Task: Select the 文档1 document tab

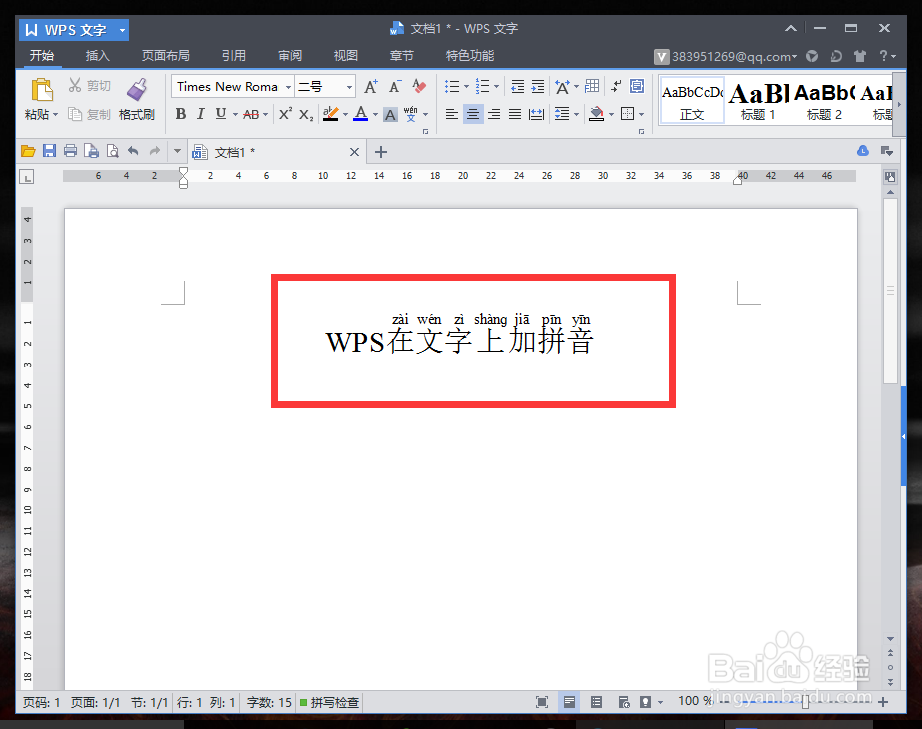Action: click(277, 152)
